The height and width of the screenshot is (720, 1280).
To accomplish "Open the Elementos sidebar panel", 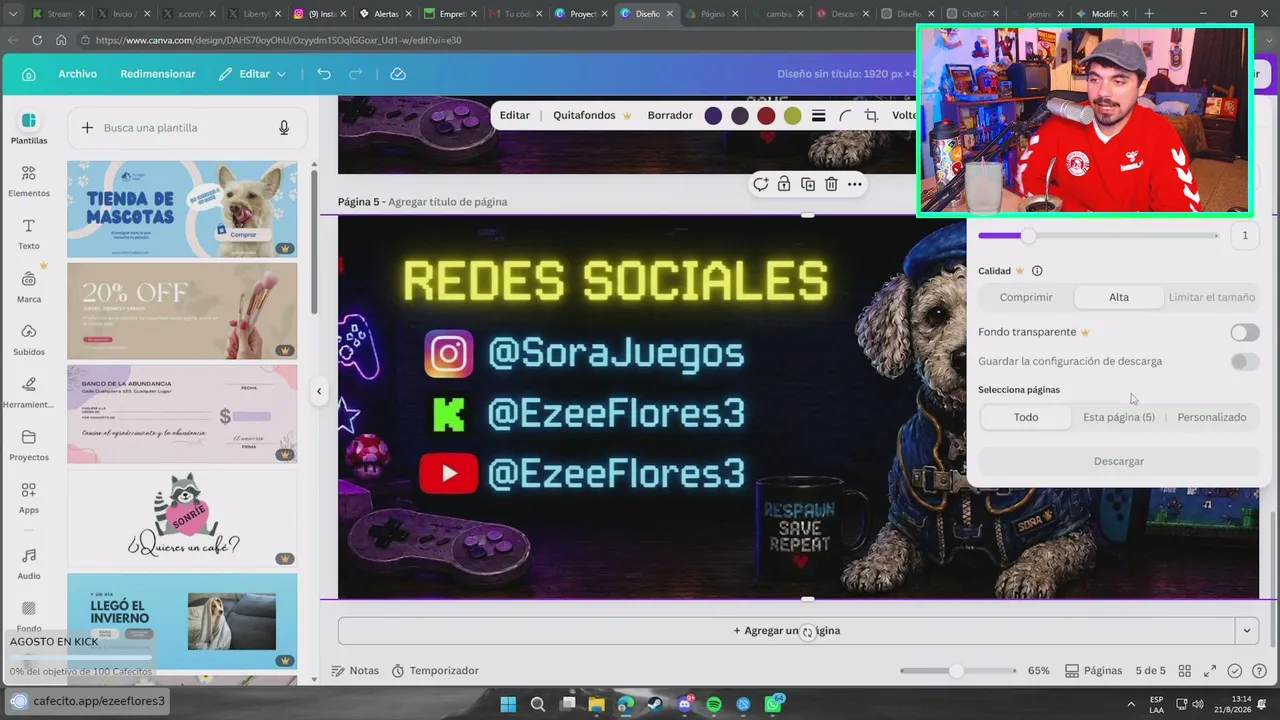I will coord(29,181).
